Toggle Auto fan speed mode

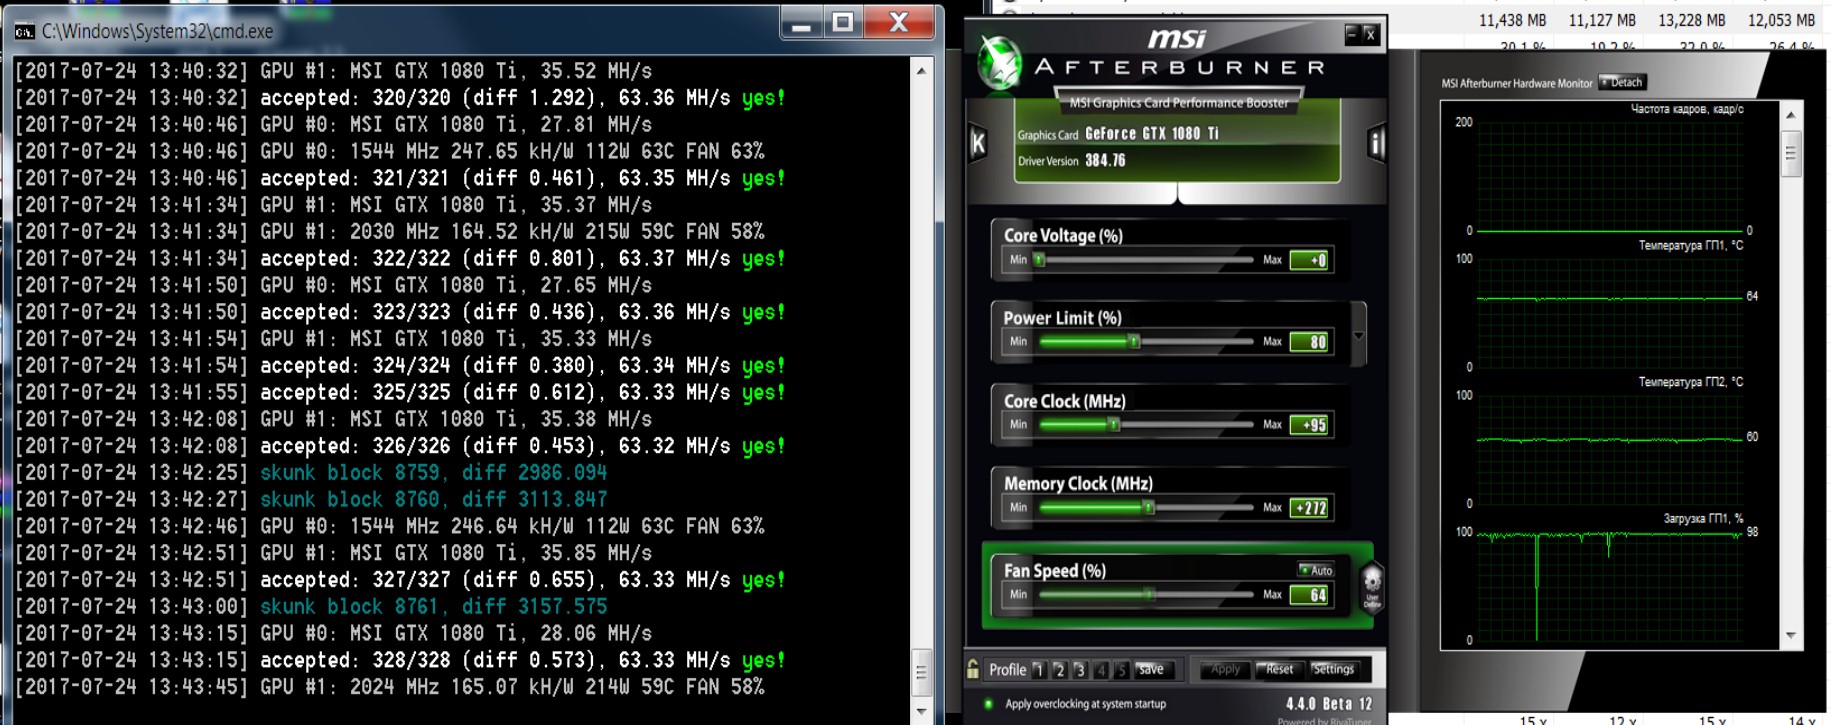(x=1316, y=570)
